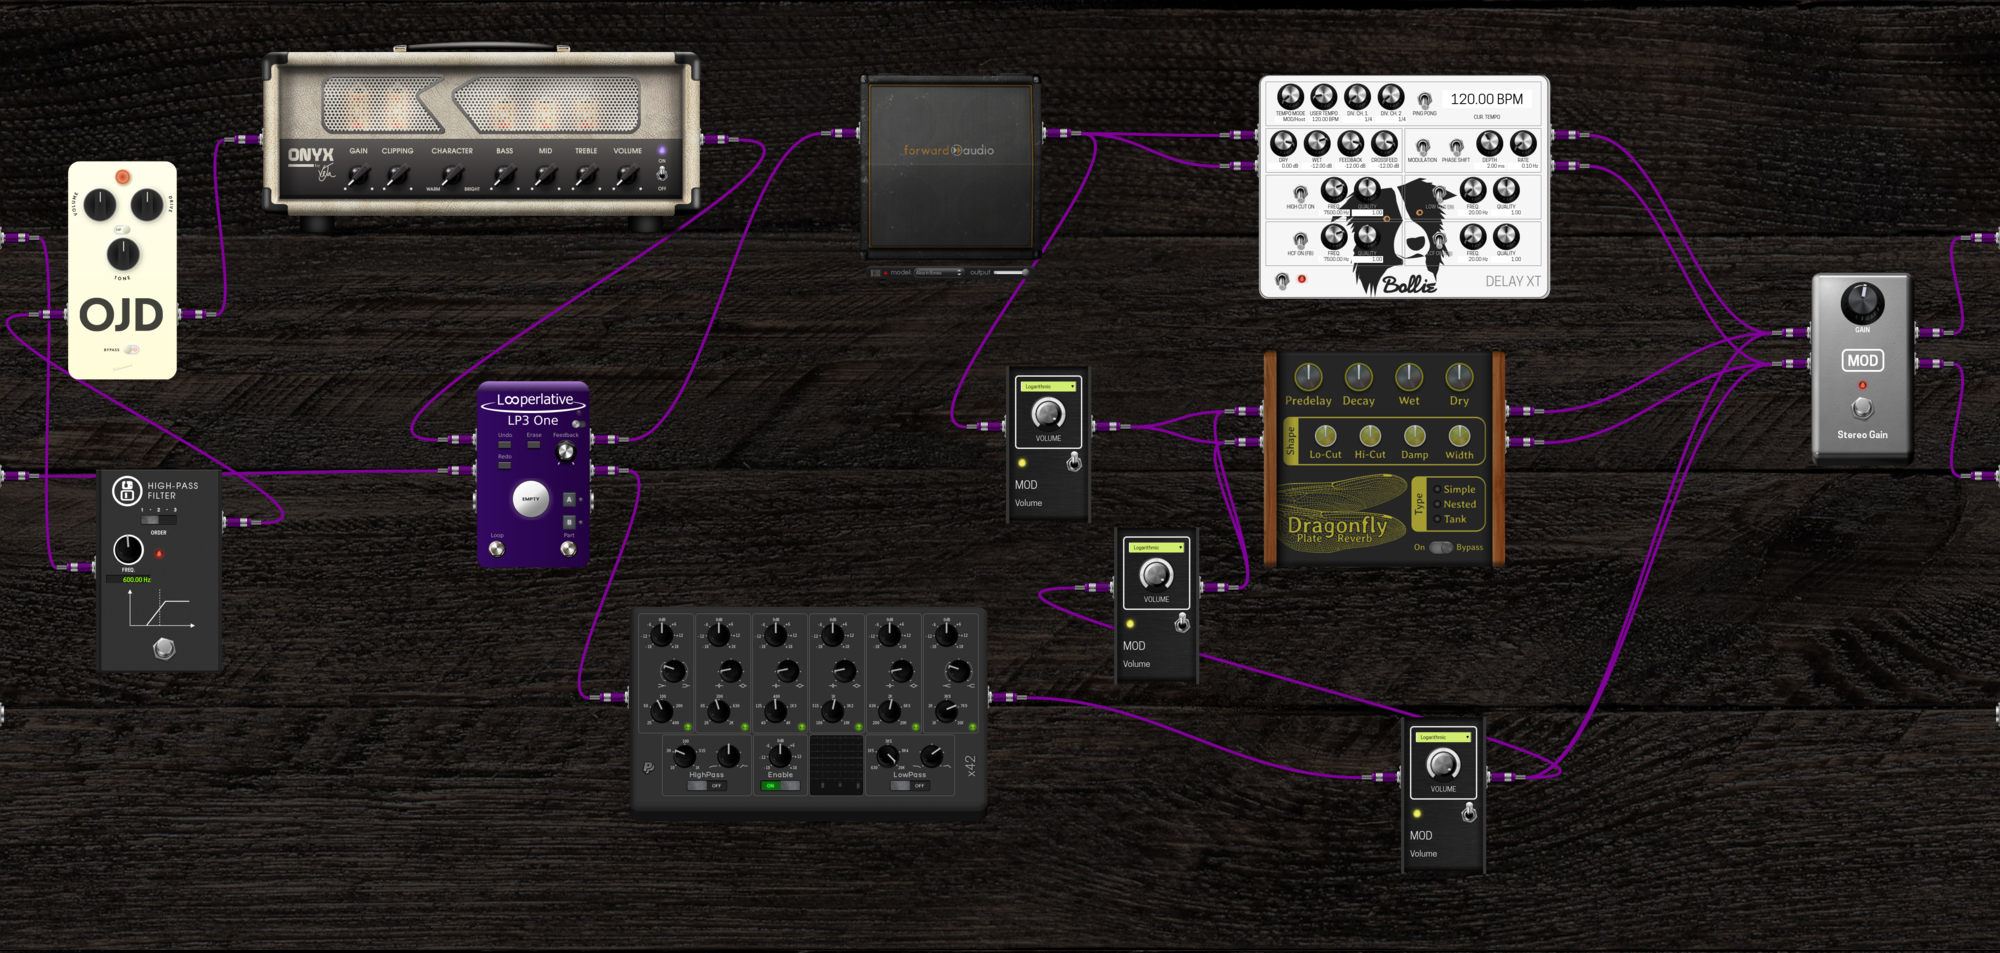Click the 120.00 BPM tempo display
The width and height of the screenshot is (2000, 953).
pos(1487,99)
